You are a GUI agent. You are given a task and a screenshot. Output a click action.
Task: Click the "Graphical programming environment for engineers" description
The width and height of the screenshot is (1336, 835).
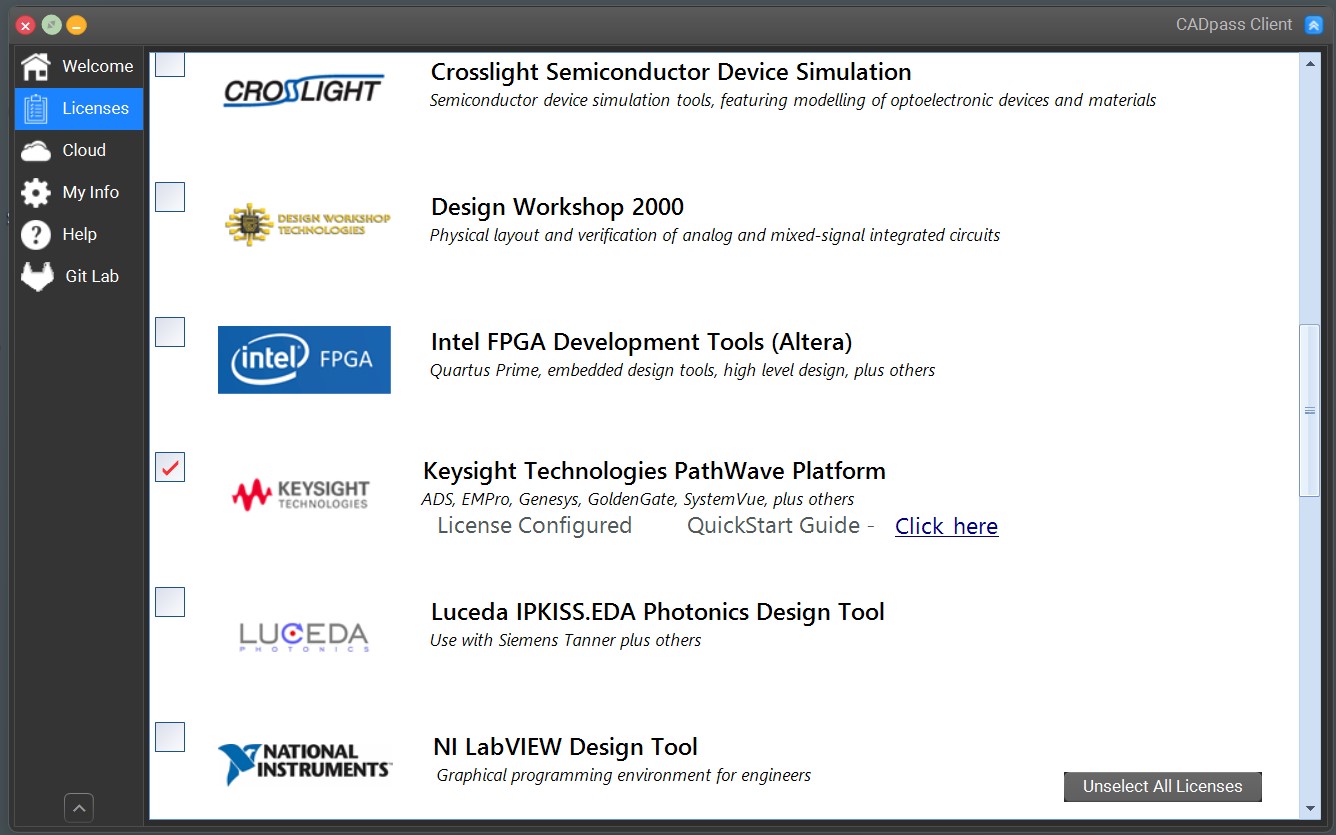tap(624, 775)
